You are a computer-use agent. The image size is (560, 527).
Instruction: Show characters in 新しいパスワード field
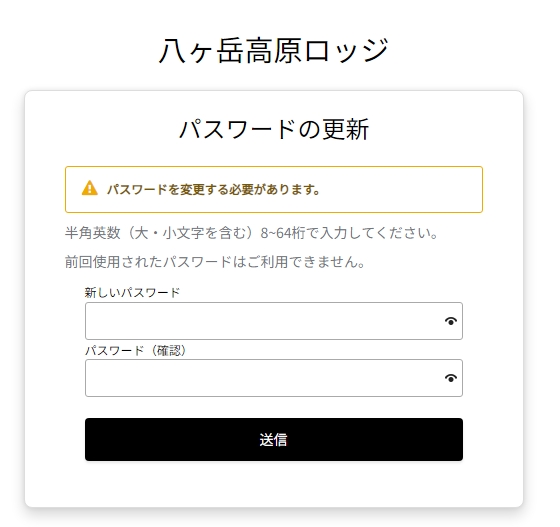click(451, 321)
